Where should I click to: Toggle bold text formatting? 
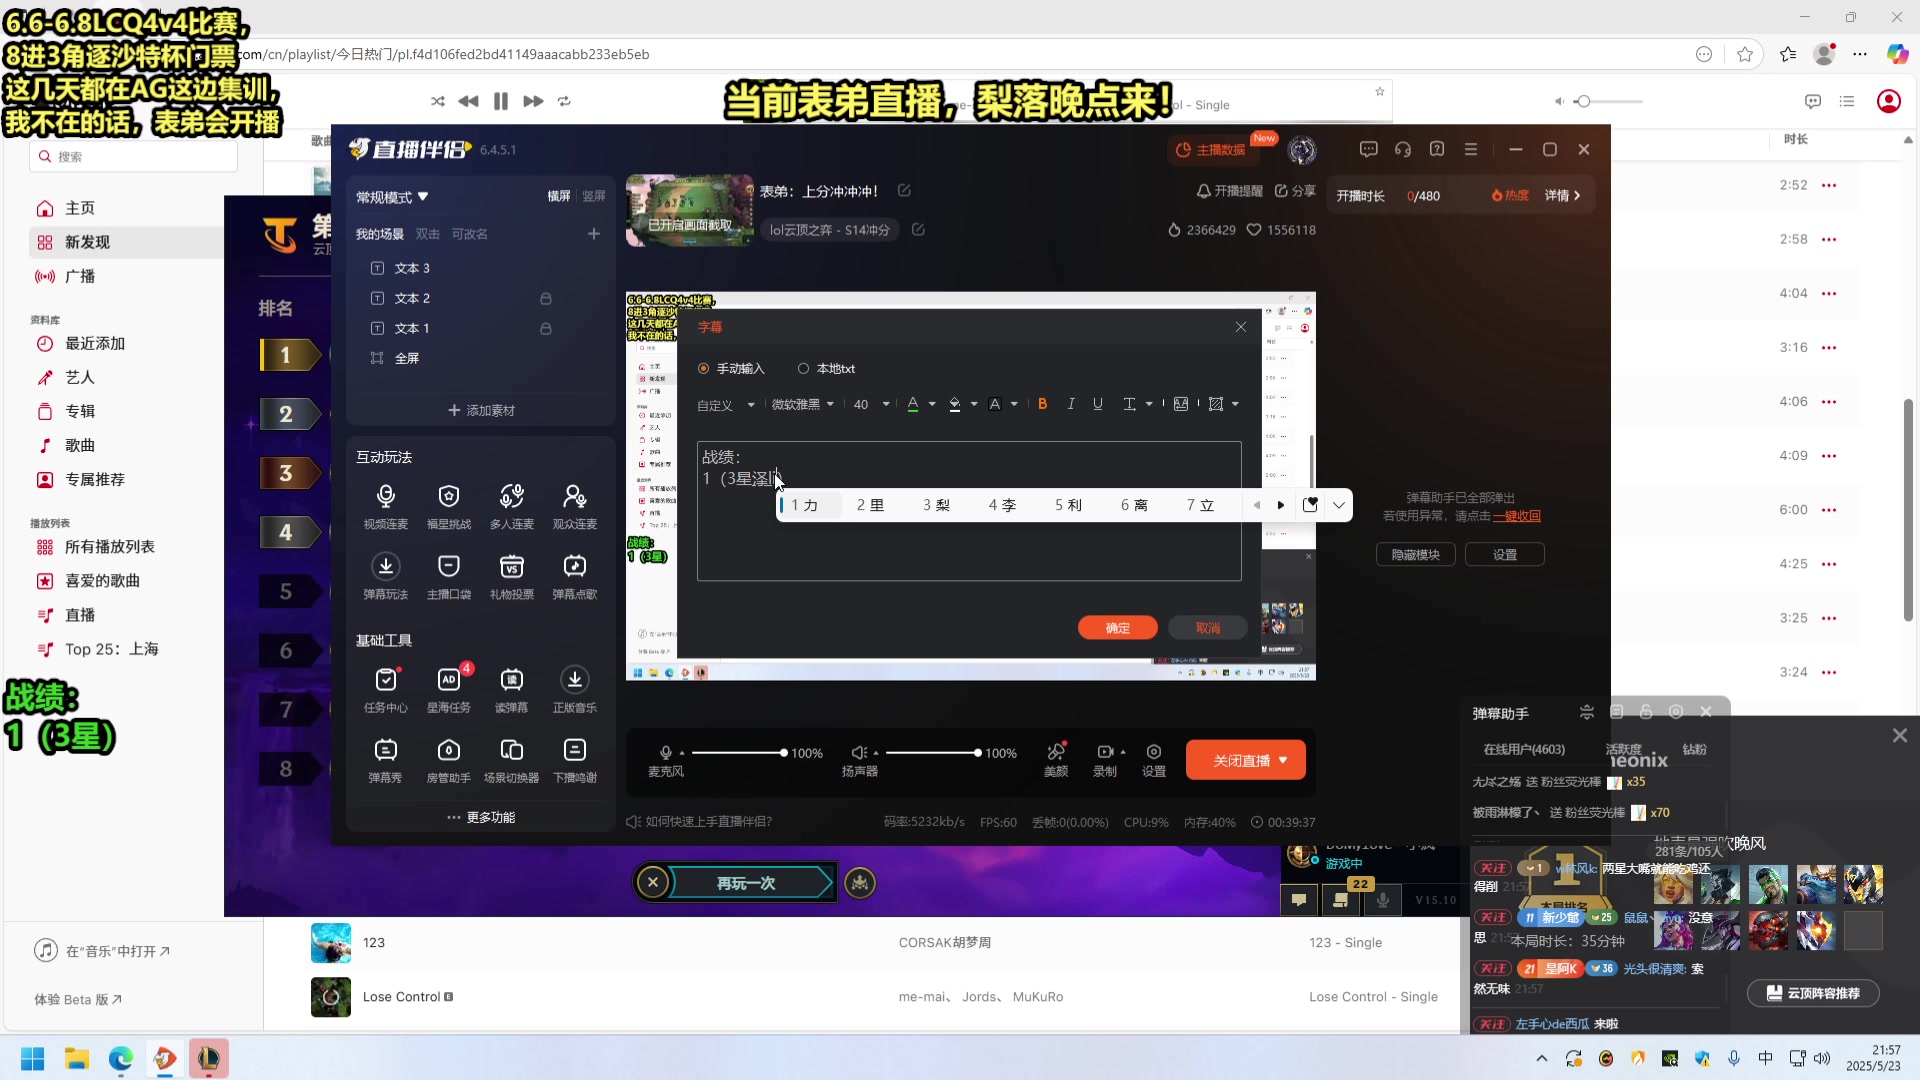tap(1043, 404)
